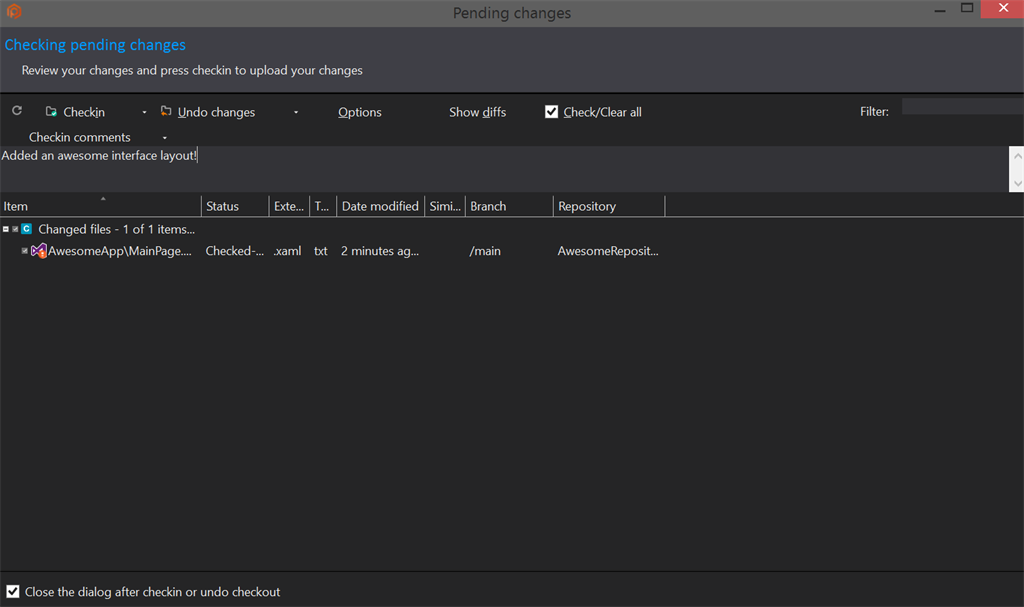Open the Checkin comments dropdown
Image resolution: width=1024 pixels, height=607 pixels.
[165, 137]
